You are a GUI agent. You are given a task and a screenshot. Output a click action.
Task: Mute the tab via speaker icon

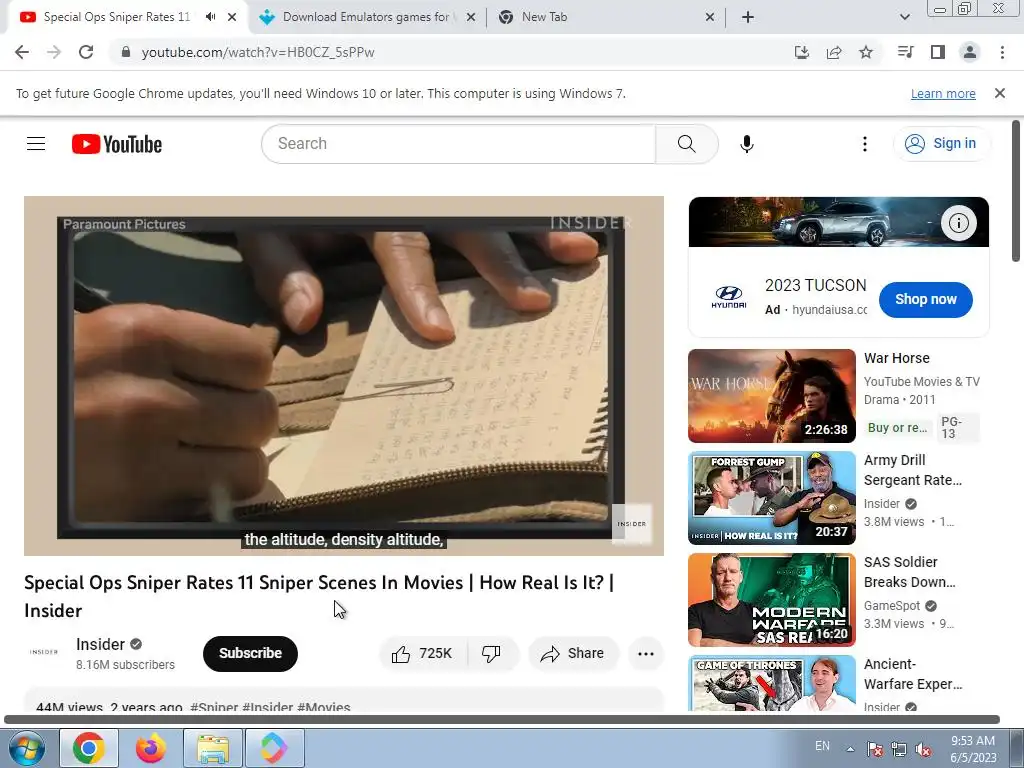[x=210, y=17]
